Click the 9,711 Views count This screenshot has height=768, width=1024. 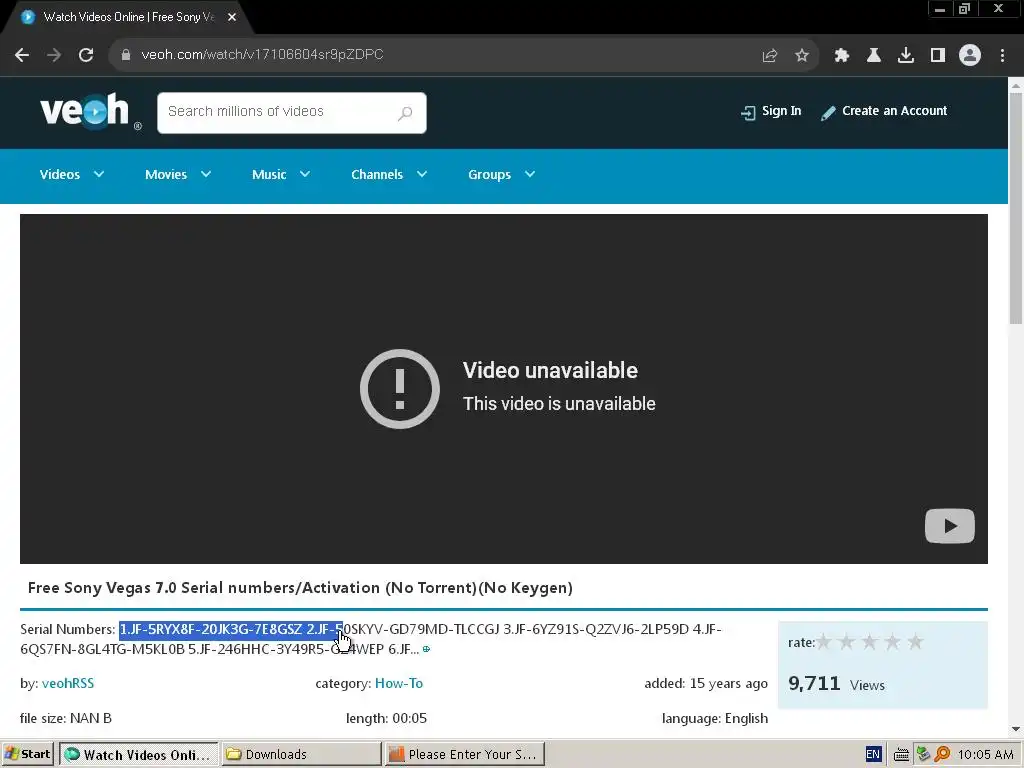[x=837, y=684]
